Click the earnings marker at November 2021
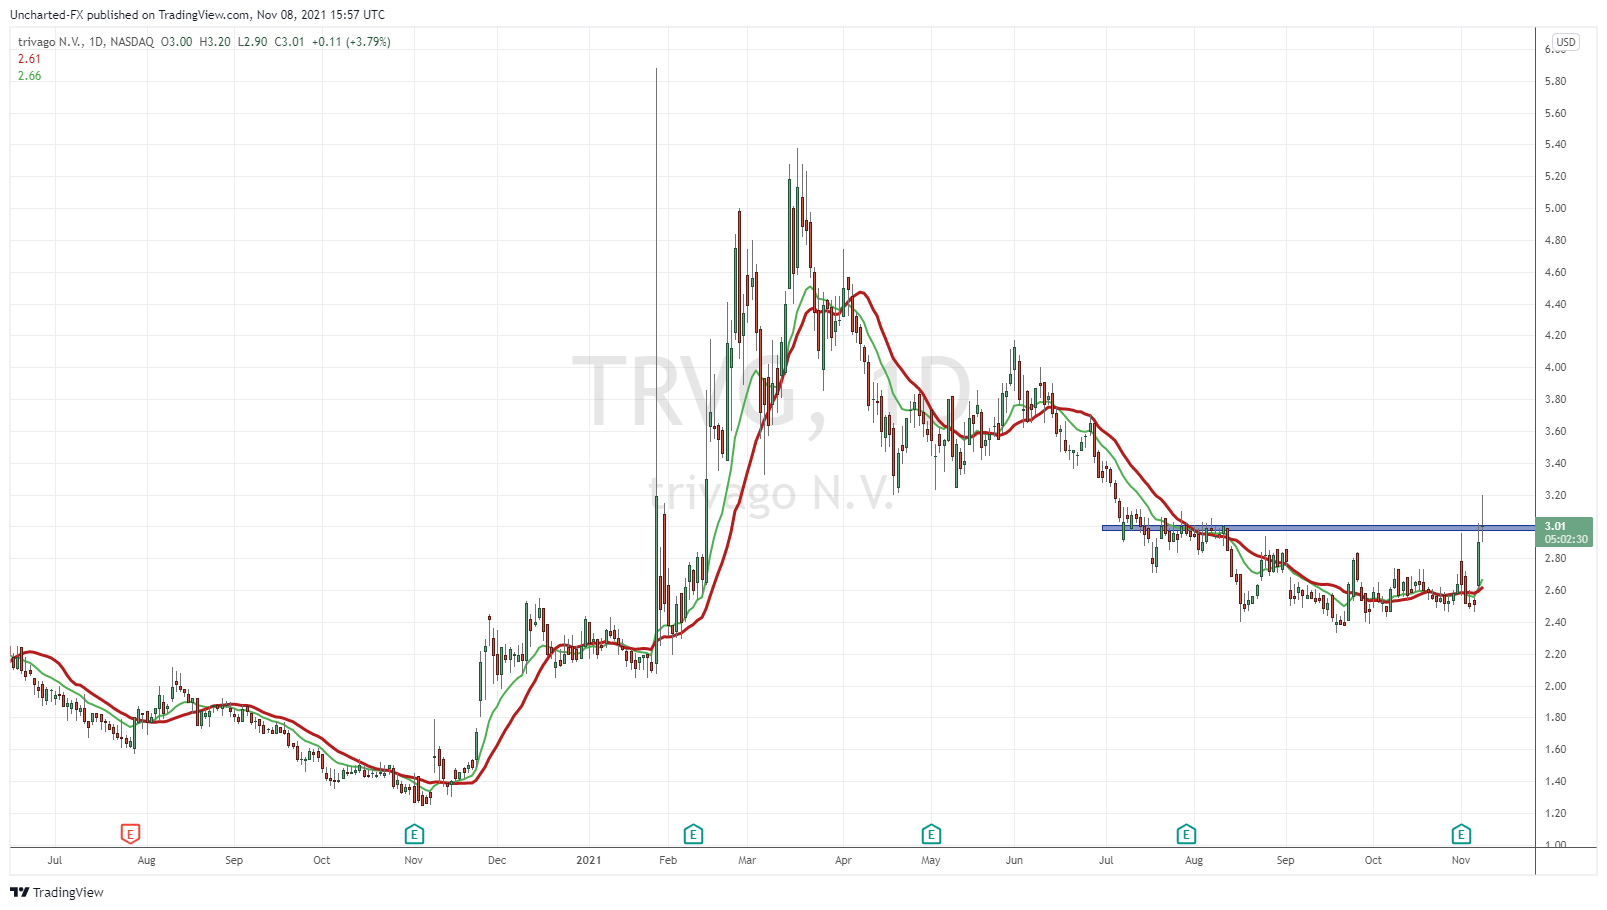1607x910 pixels. [1461, 834]
